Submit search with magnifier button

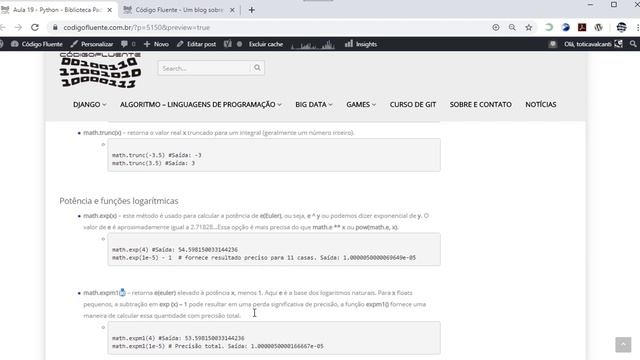click(257, 68)
